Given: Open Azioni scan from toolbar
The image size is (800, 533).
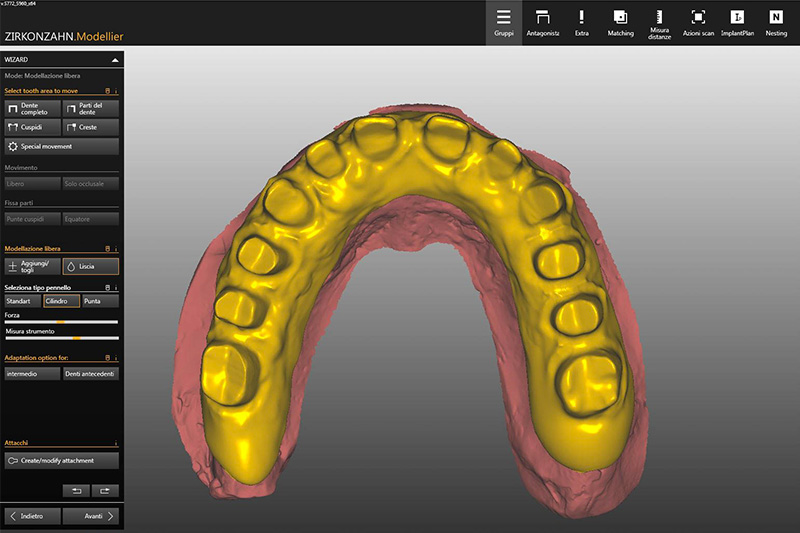Looking at the screenshot, I should coord(698,22).
